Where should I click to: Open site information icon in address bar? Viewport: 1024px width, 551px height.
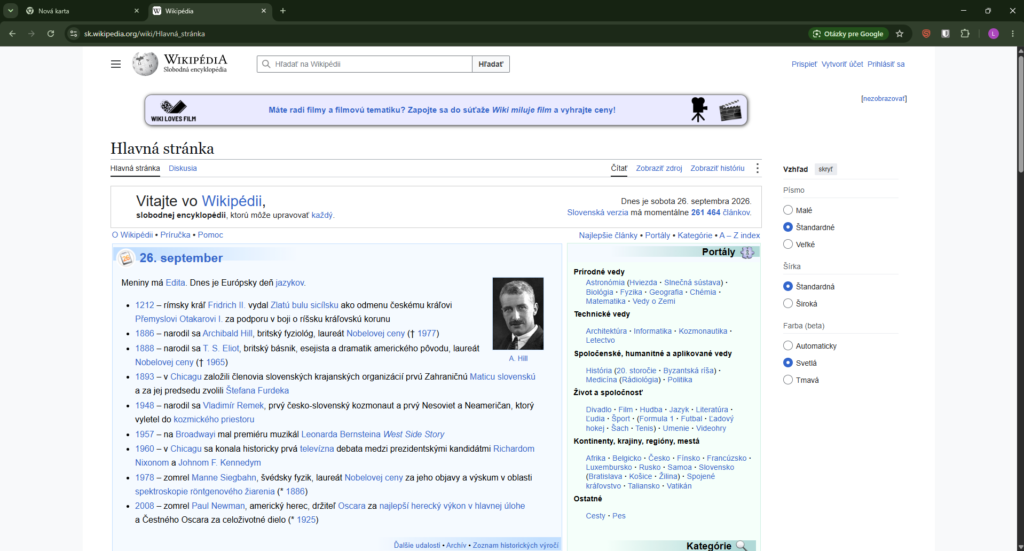coord(73,33)
